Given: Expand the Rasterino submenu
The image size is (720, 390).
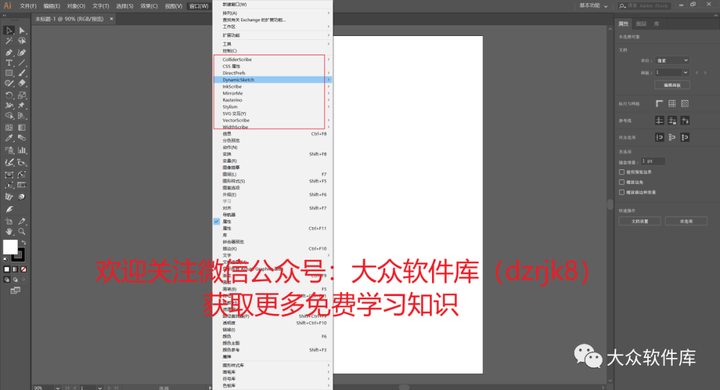Looking at the screenshot, I should pyautogui.click(x=273, y=100).
